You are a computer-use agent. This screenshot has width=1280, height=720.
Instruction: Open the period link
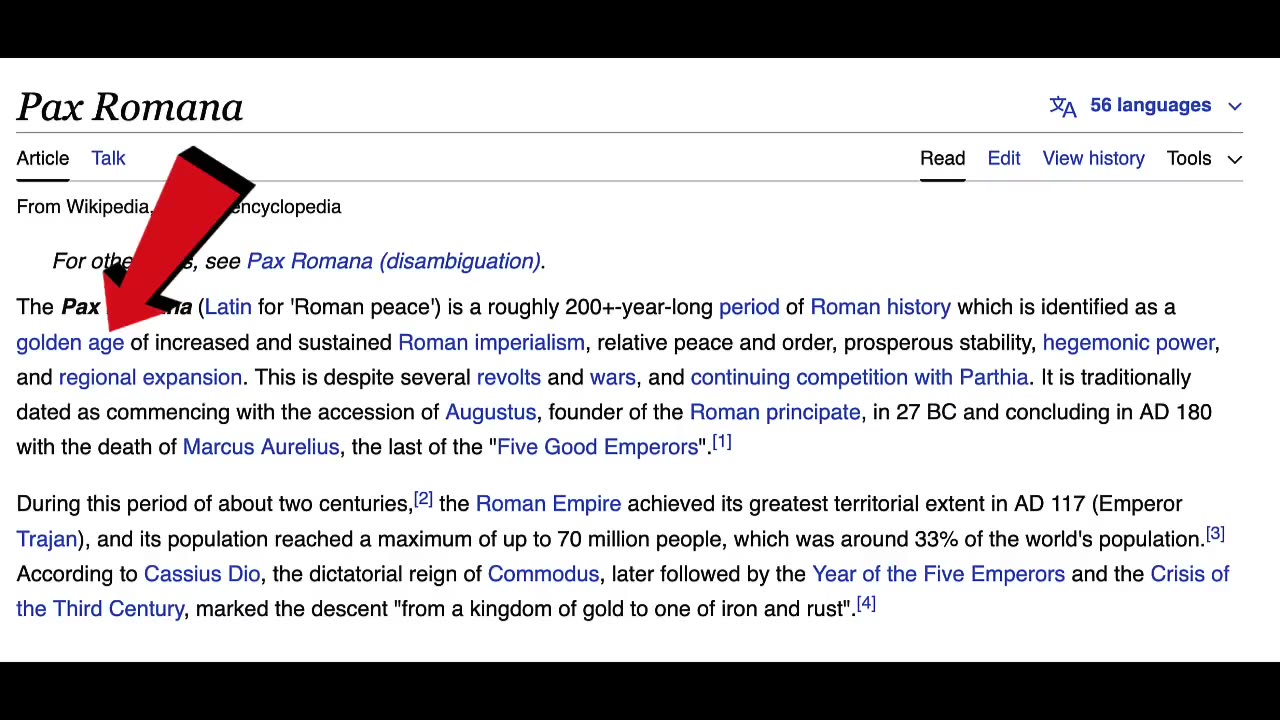749,307
